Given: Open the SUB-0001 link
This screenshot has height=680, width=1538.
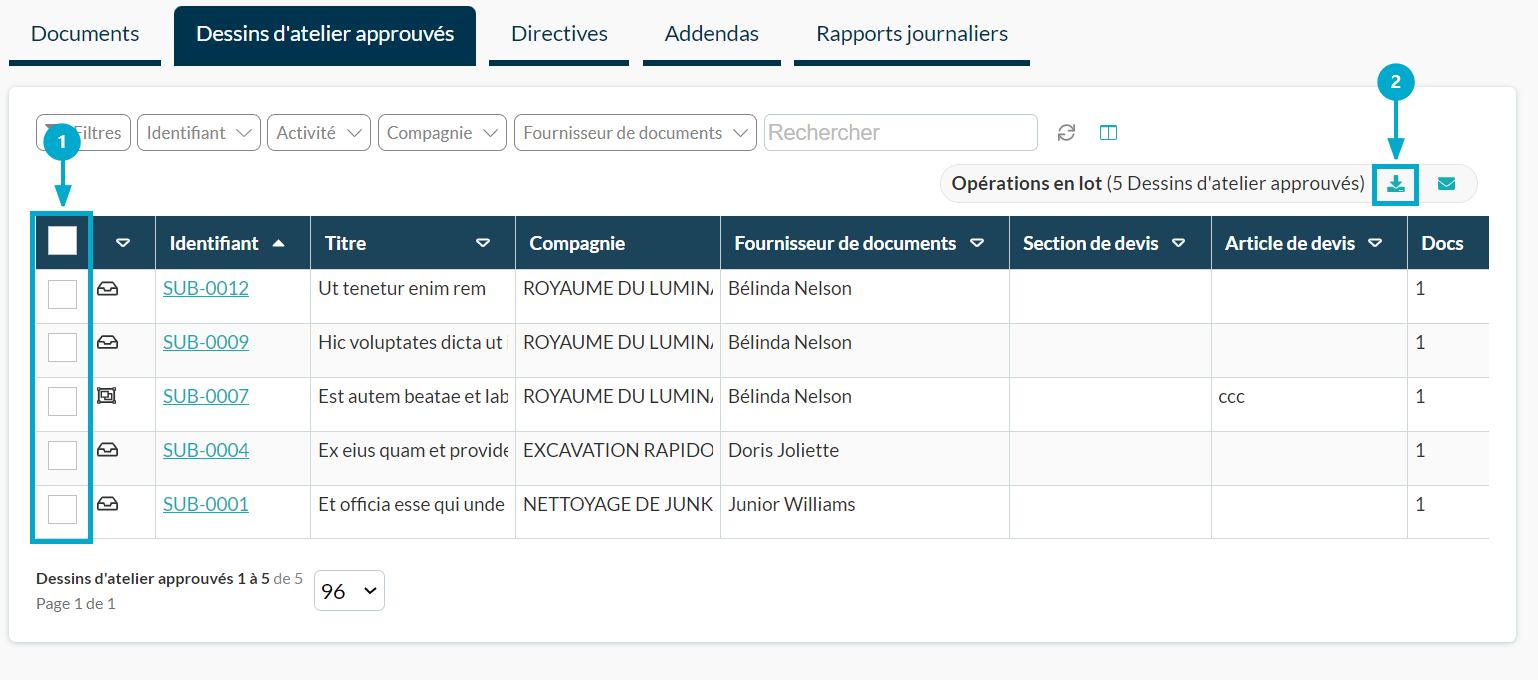Looking at the screenshot, I should coord(206,504).
